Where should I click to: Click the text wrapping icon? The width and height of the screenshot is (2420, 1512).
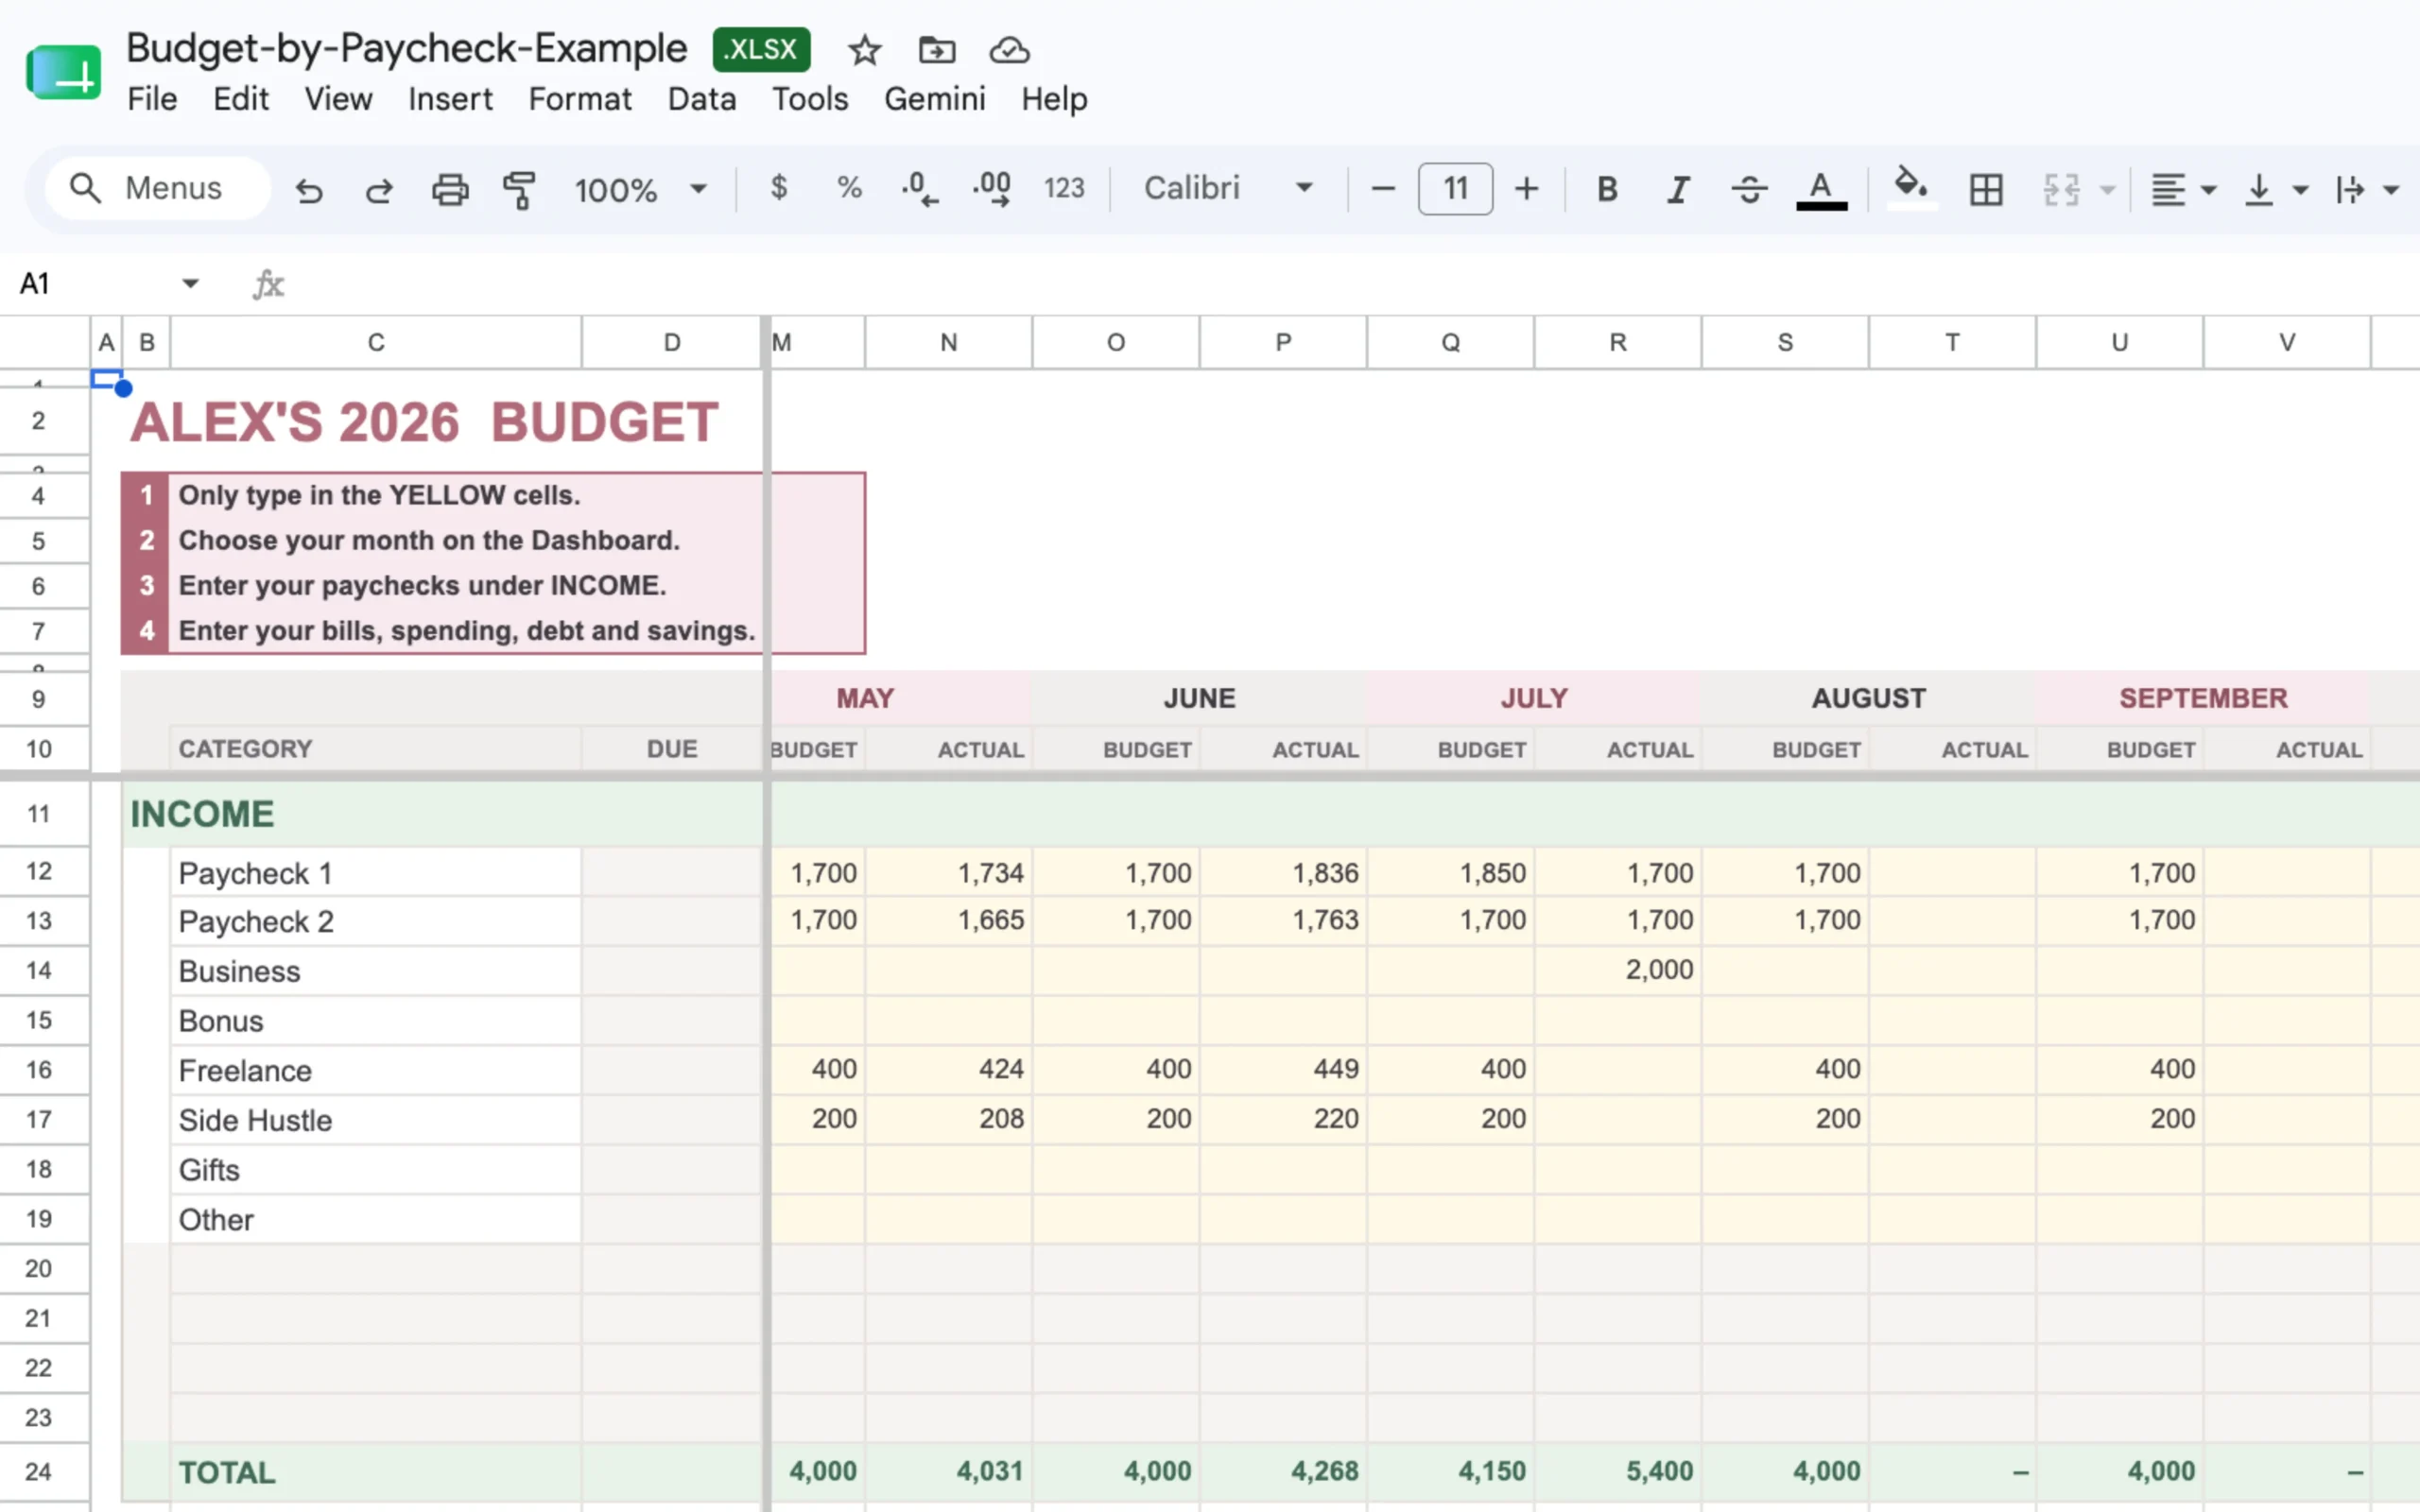(x=2349, y=189)
